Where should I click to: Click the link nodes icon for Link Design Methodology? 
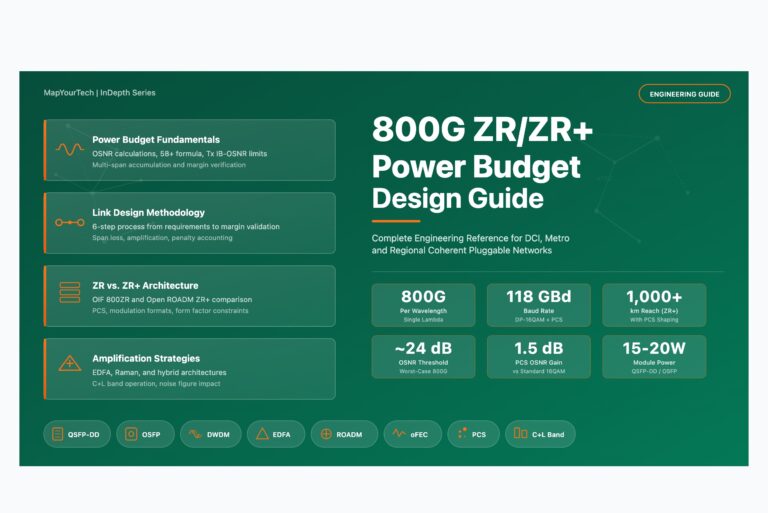[69, 222]
